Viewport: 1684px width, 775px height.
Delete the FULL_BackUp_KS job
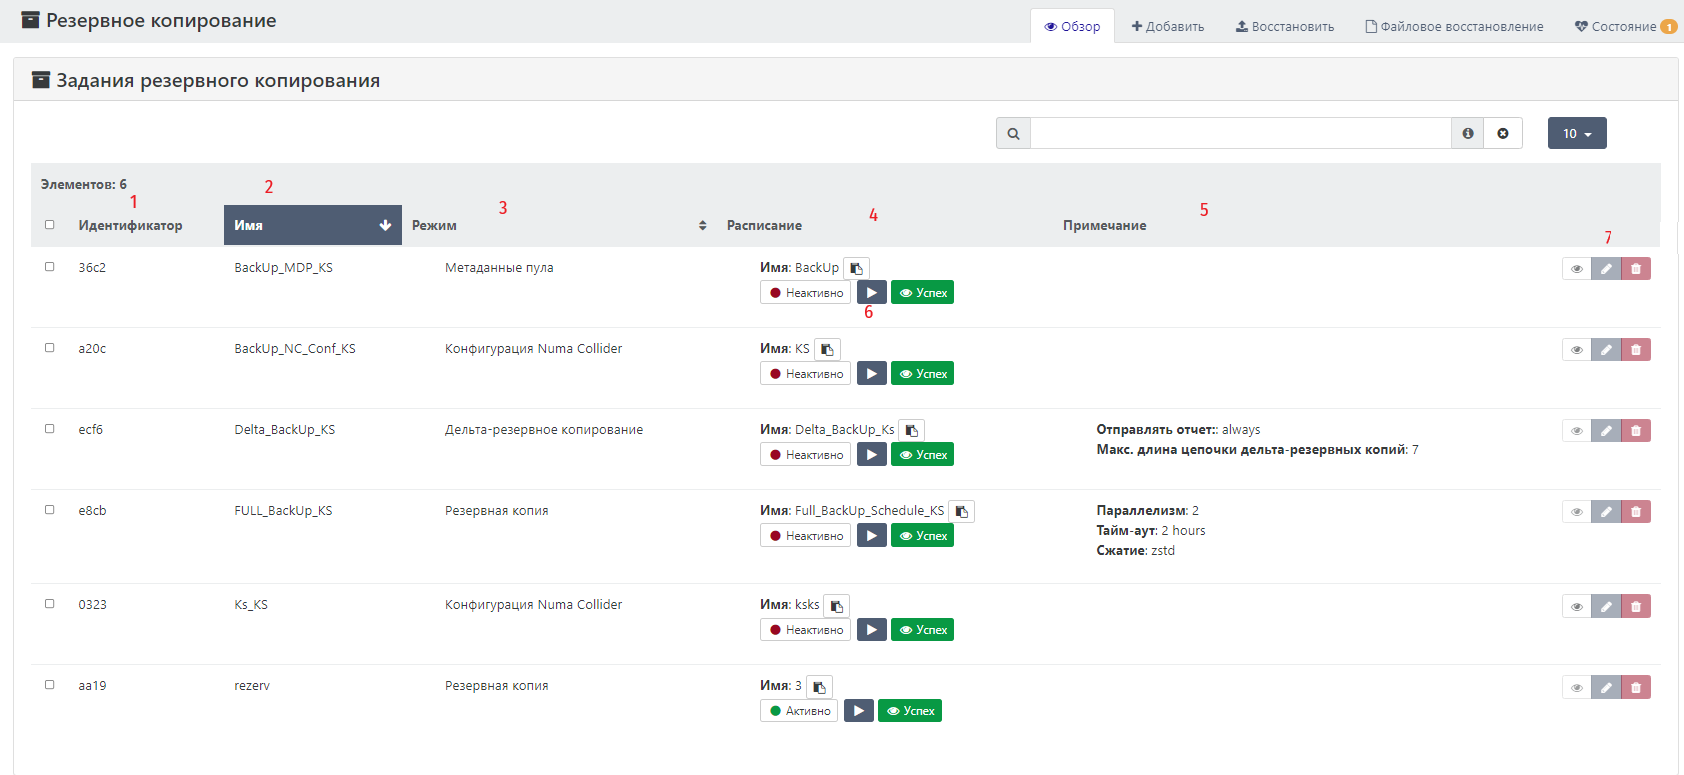click(1636, 512)
